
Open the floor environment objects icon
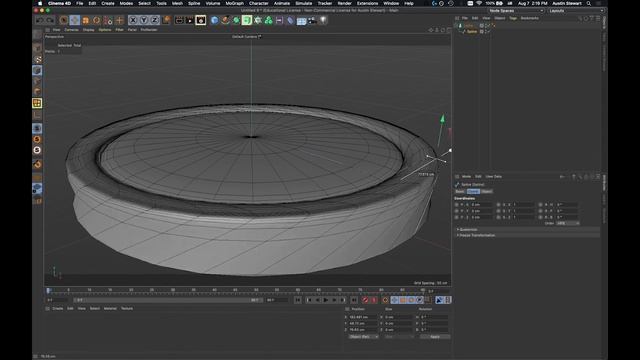[301, 20]
